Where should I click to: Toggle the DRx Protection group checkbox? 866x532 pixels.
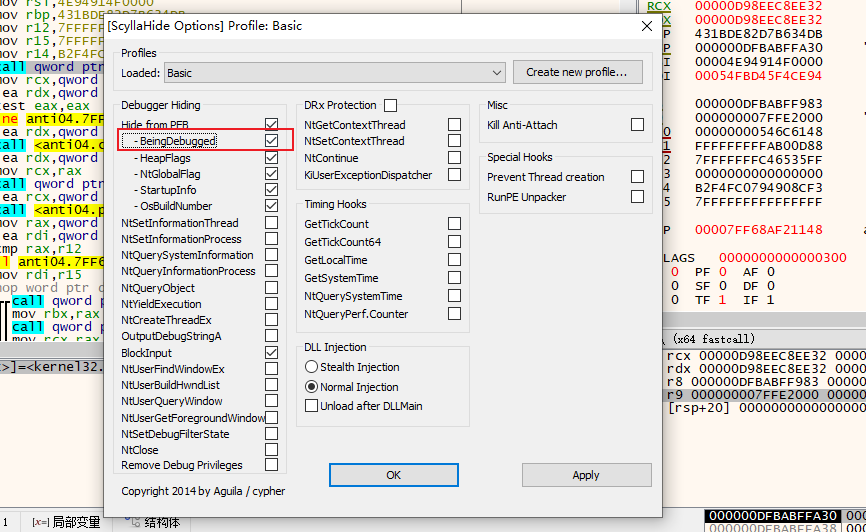pyautogui.click(x=390, y=106)
